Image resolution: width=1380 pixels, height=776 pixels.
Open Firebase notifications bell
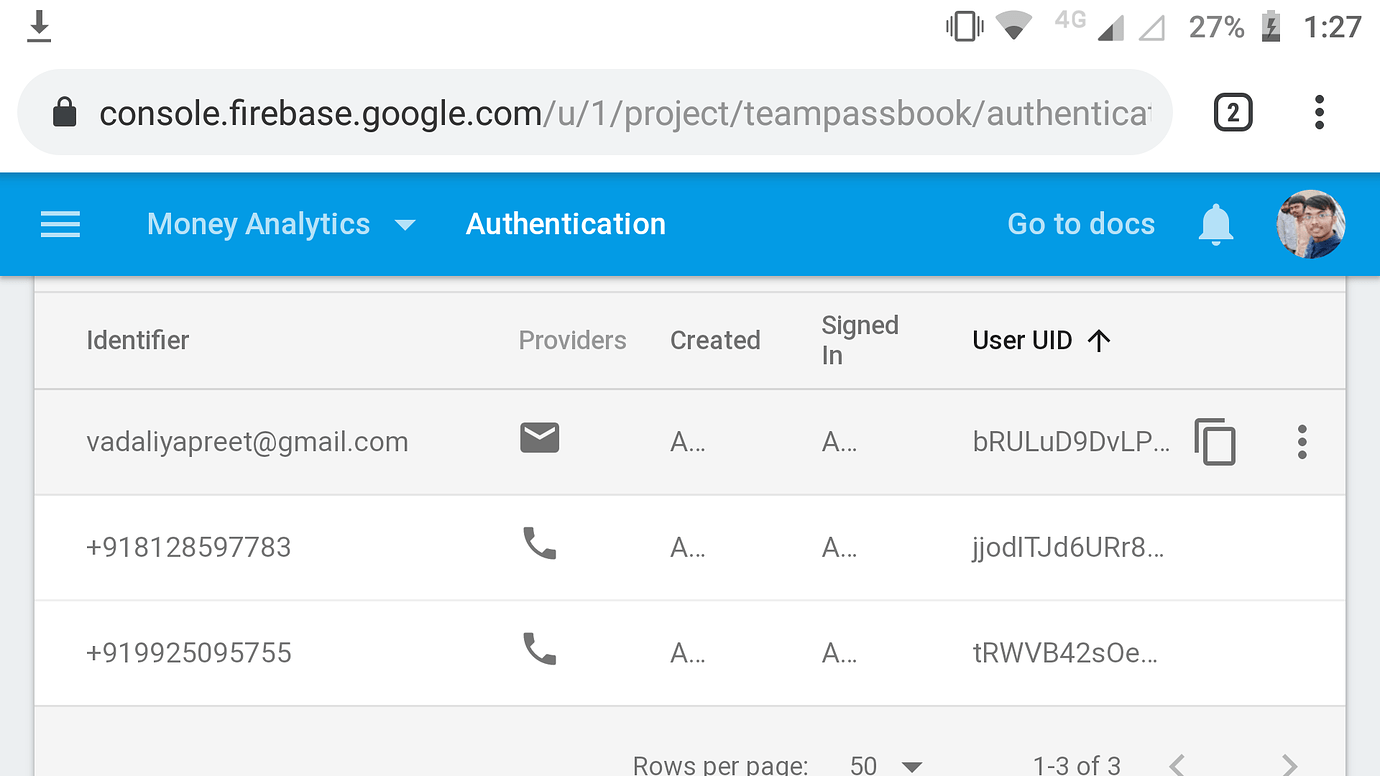click(1214, 224)
